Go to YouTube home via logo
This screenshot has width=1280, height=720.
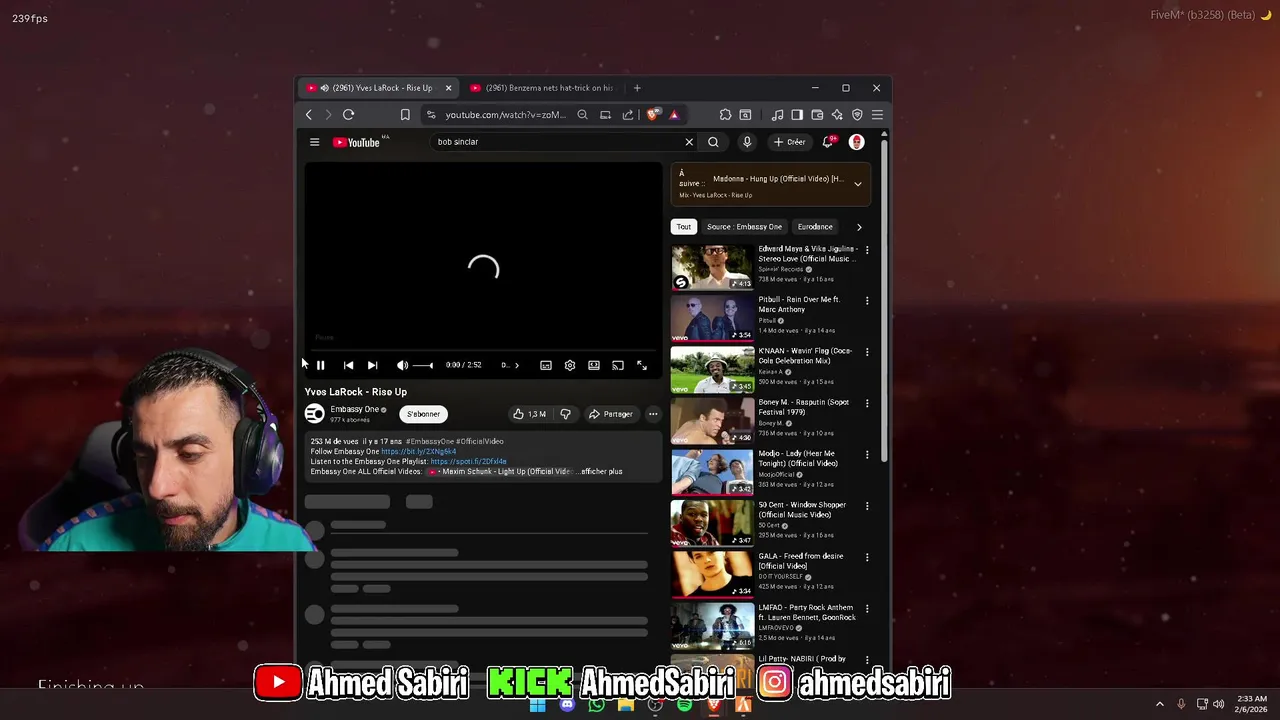(x=357, y=142)
